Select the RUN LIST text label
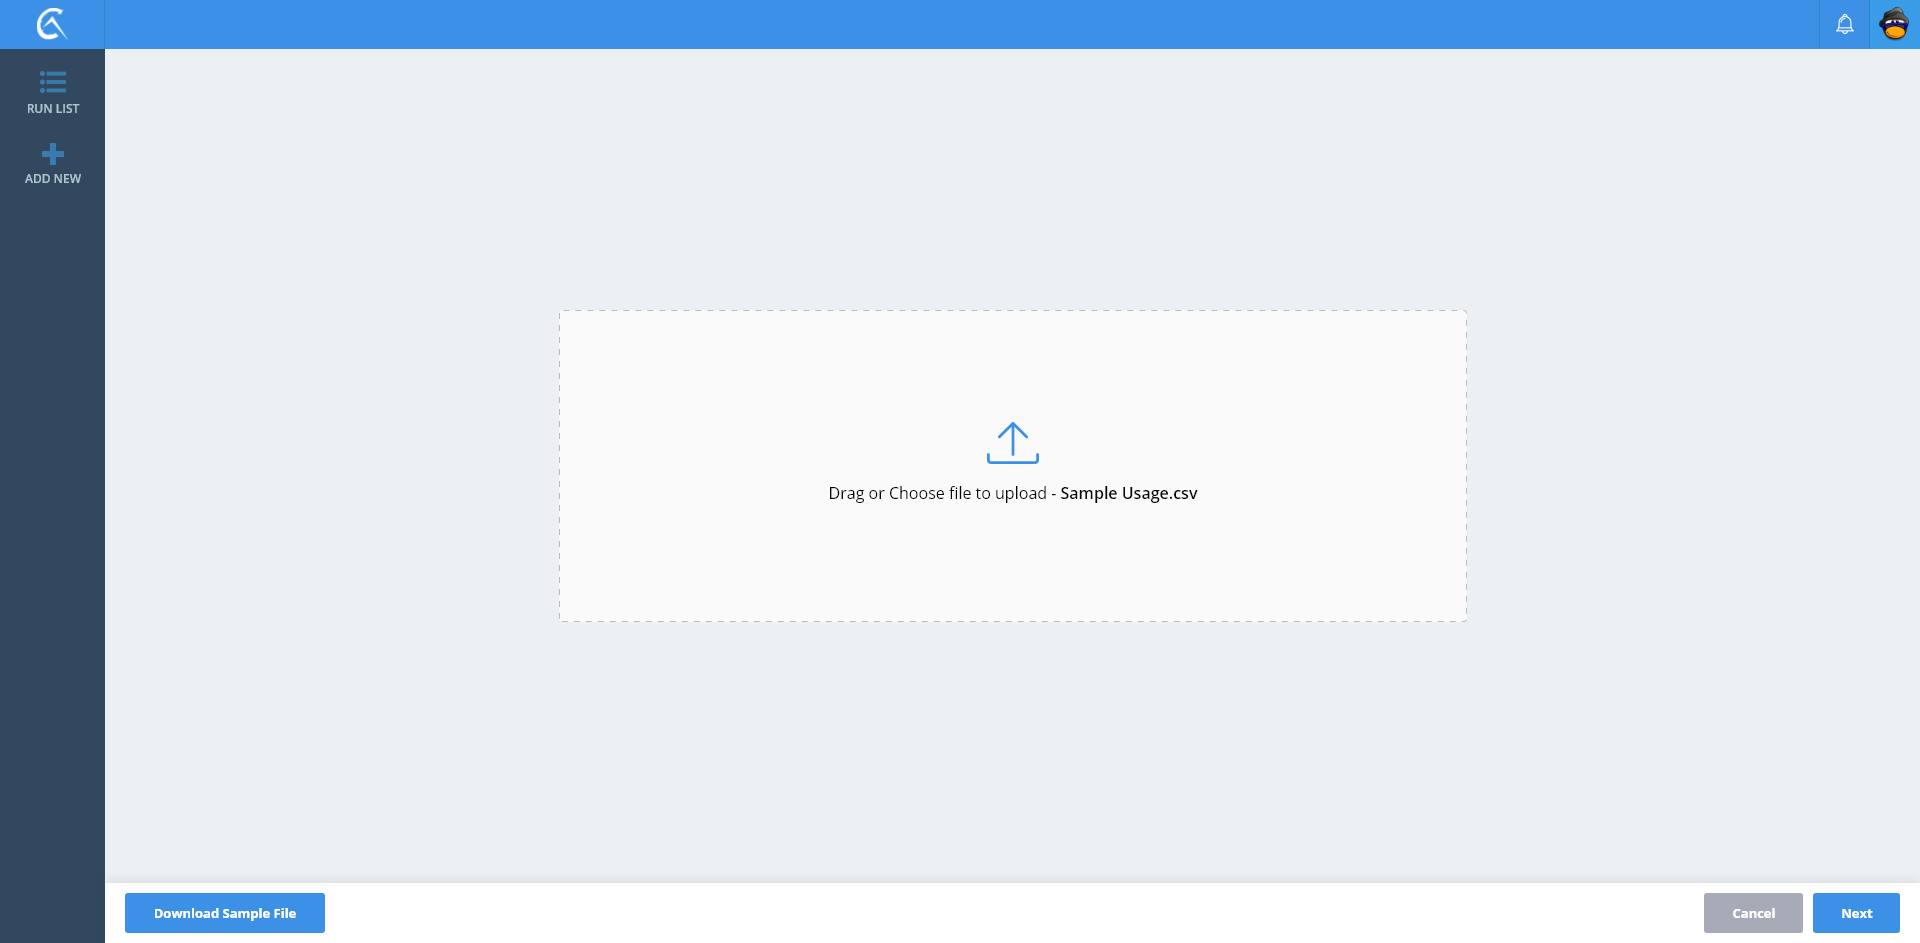This screenshot has width=1920, height=943. pos(53,109)
